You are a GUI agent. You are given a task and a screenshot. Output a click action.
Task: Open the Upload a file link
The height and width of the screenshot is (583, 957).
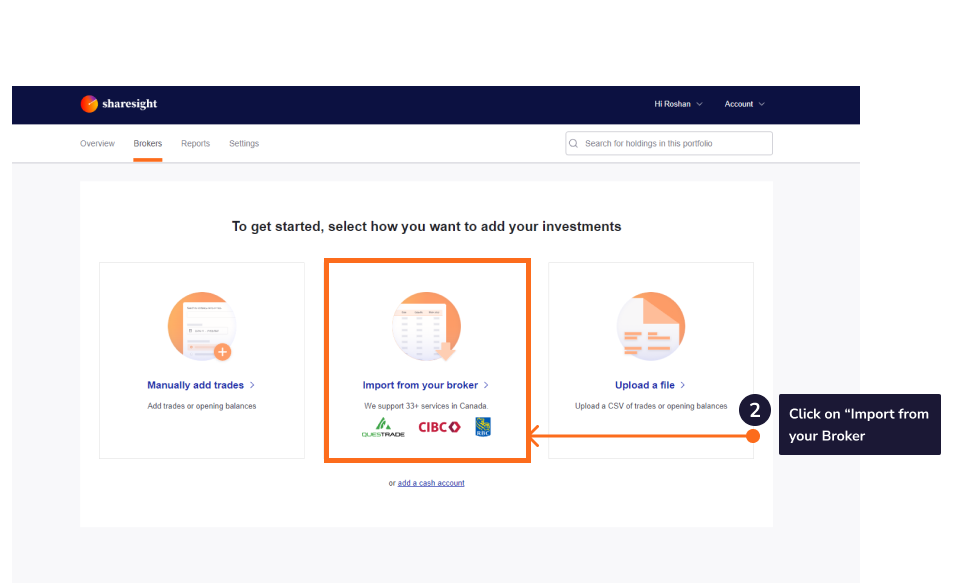tap(645, 385)
